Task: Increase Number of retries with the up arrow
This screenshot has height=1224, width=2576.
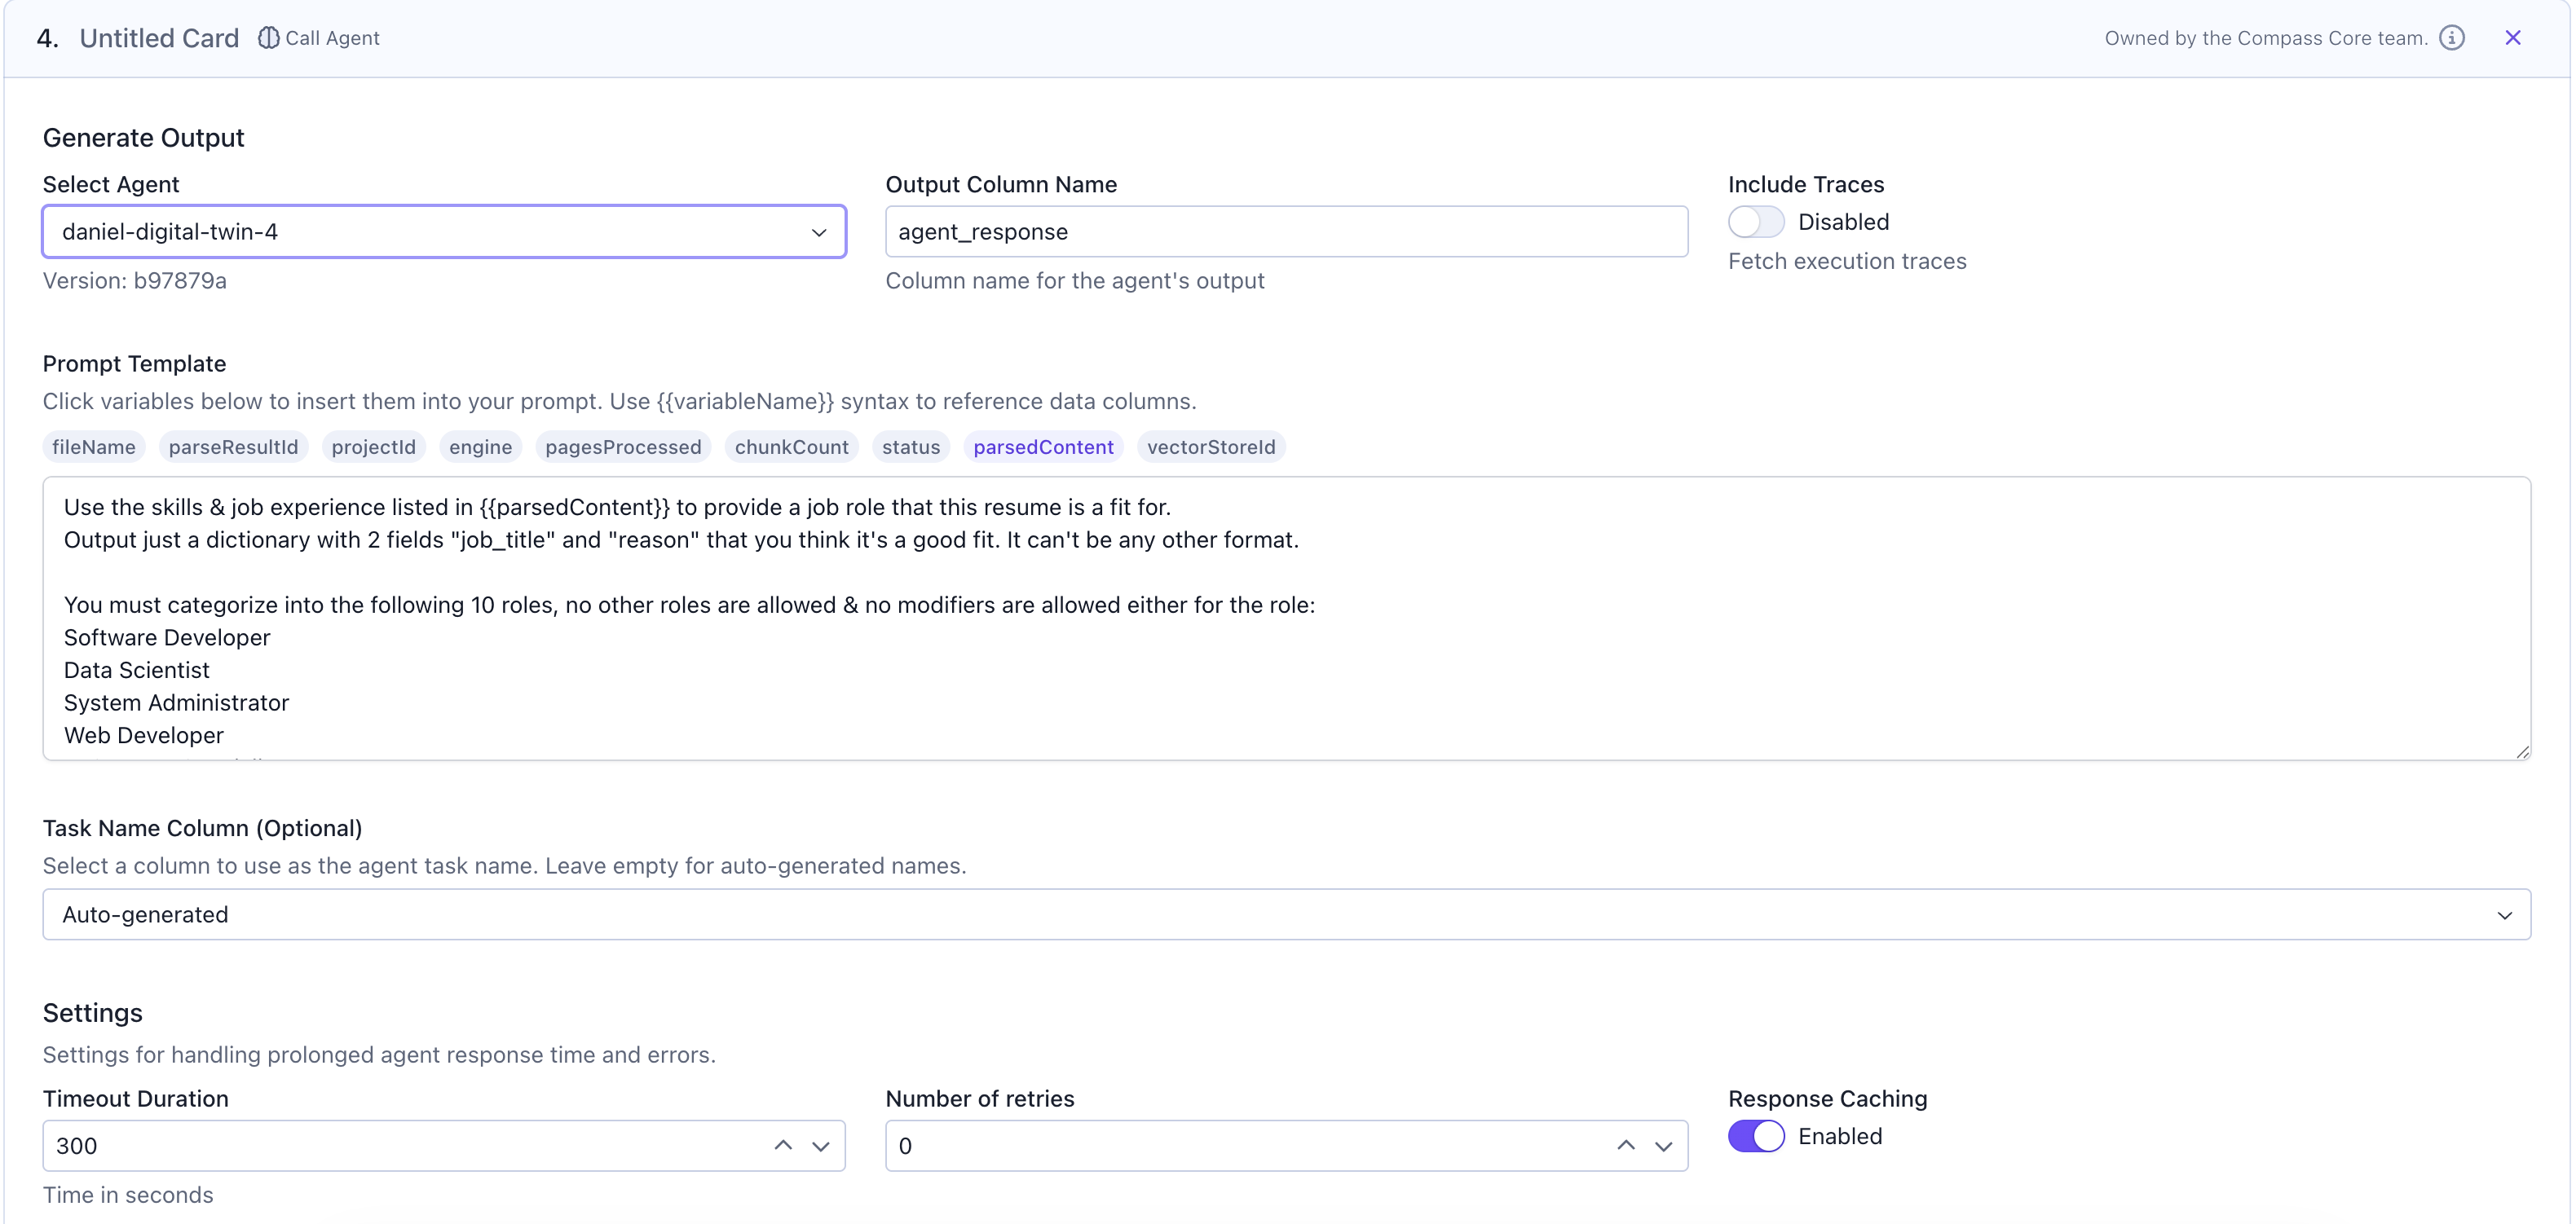Action: [x=1626, y=1145]
